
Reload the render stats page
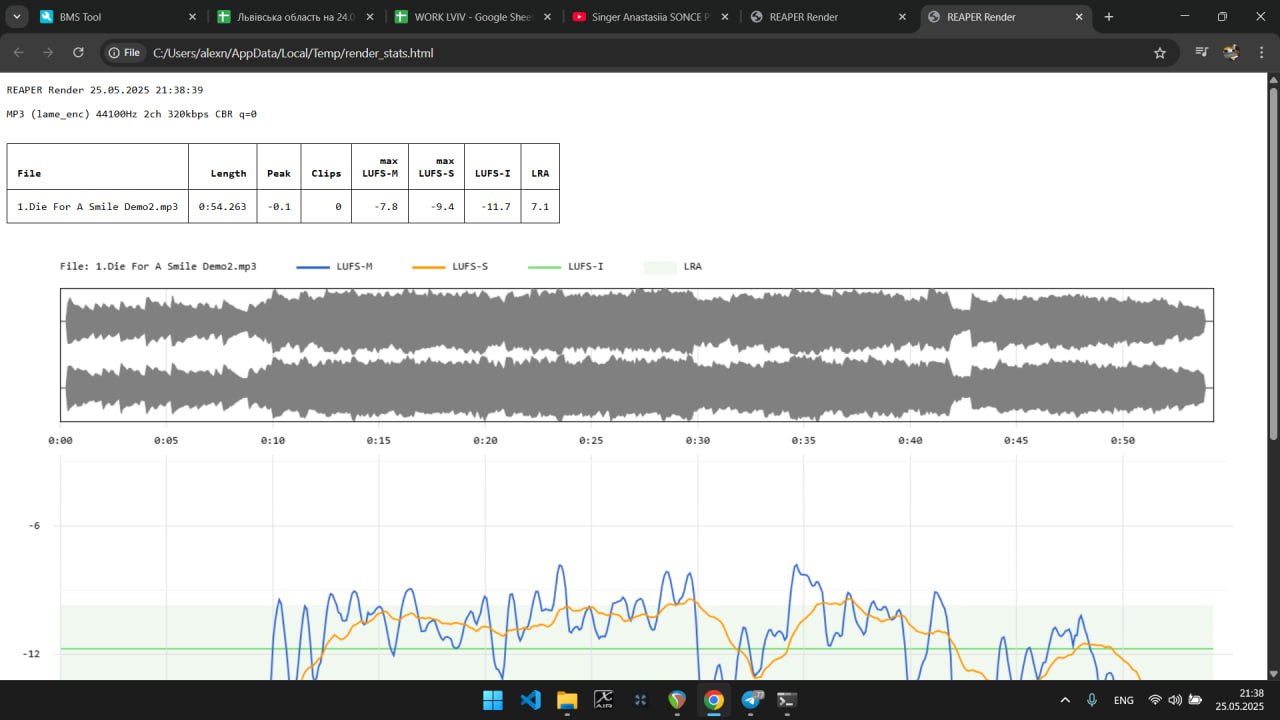pyautogui.click(x=78, y=53)
